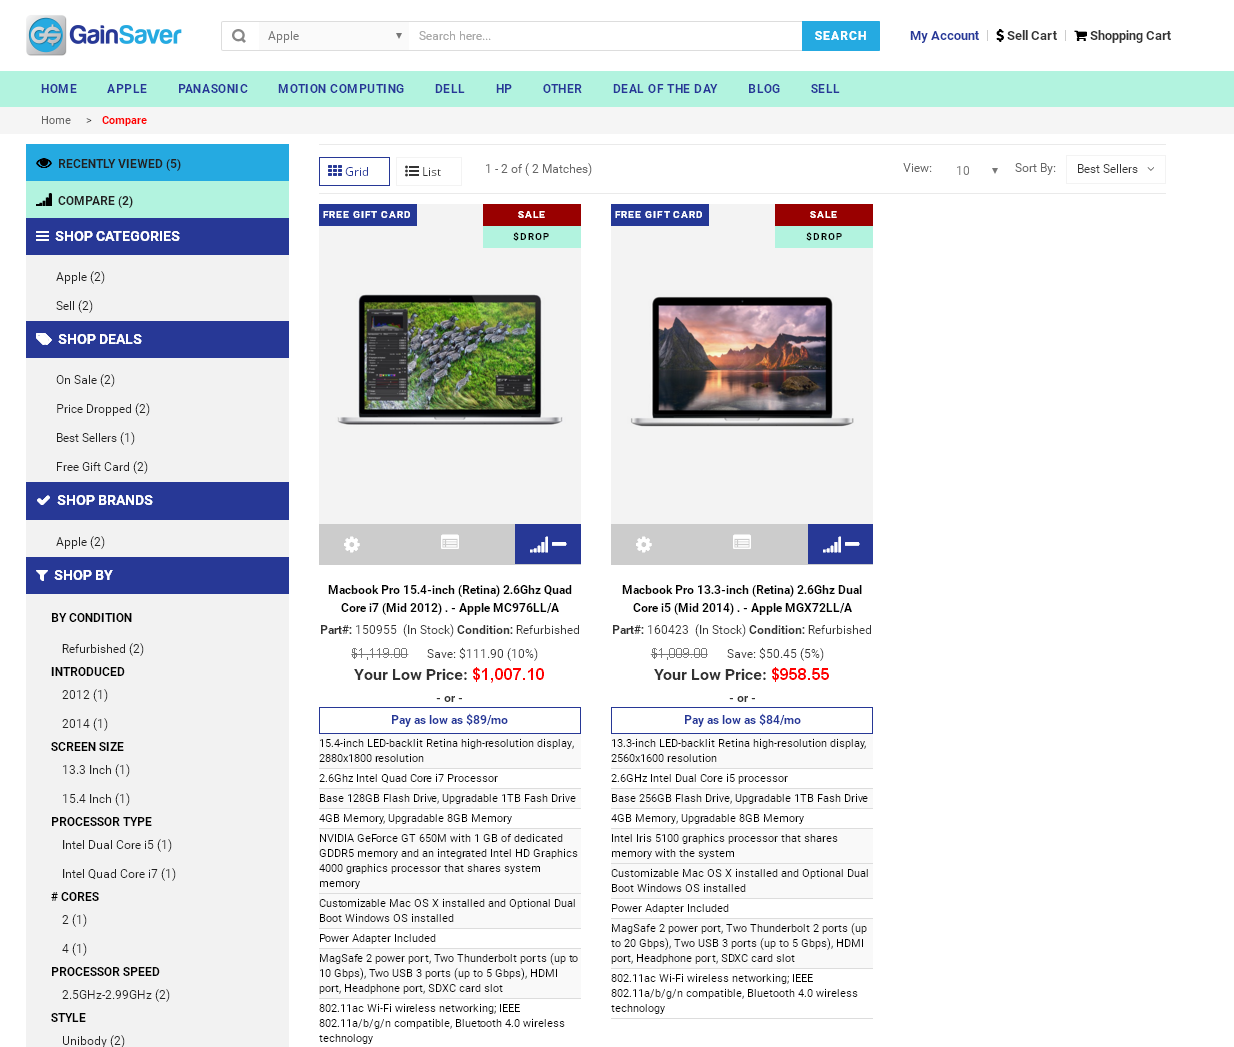The height and width of the screenshot is (1047, 1234).
Task: Open the APPLE navigation menu
Action: click(127, 89)
